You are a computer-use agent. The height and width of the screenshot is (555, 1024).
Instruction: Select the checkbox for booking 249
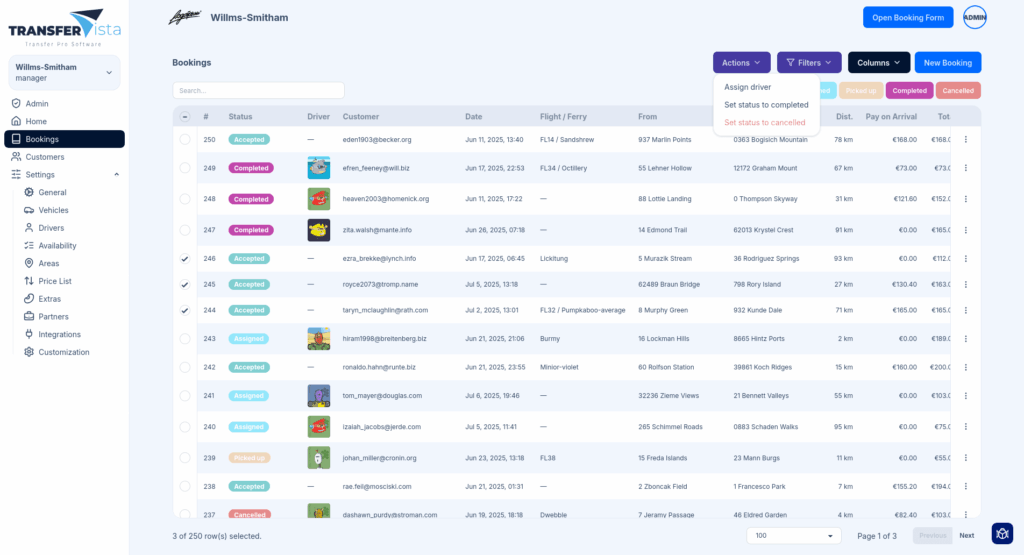coord(185,168)
